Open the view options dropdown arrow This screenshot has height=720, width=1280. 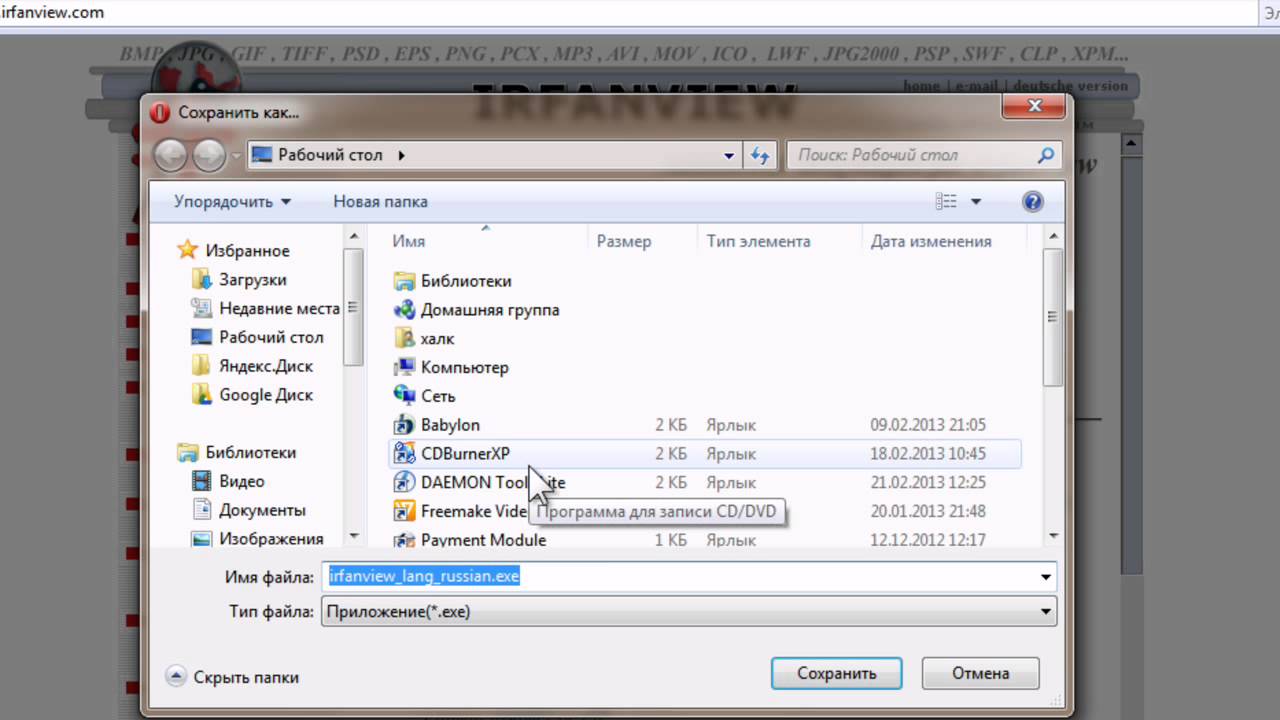[976, 202]
